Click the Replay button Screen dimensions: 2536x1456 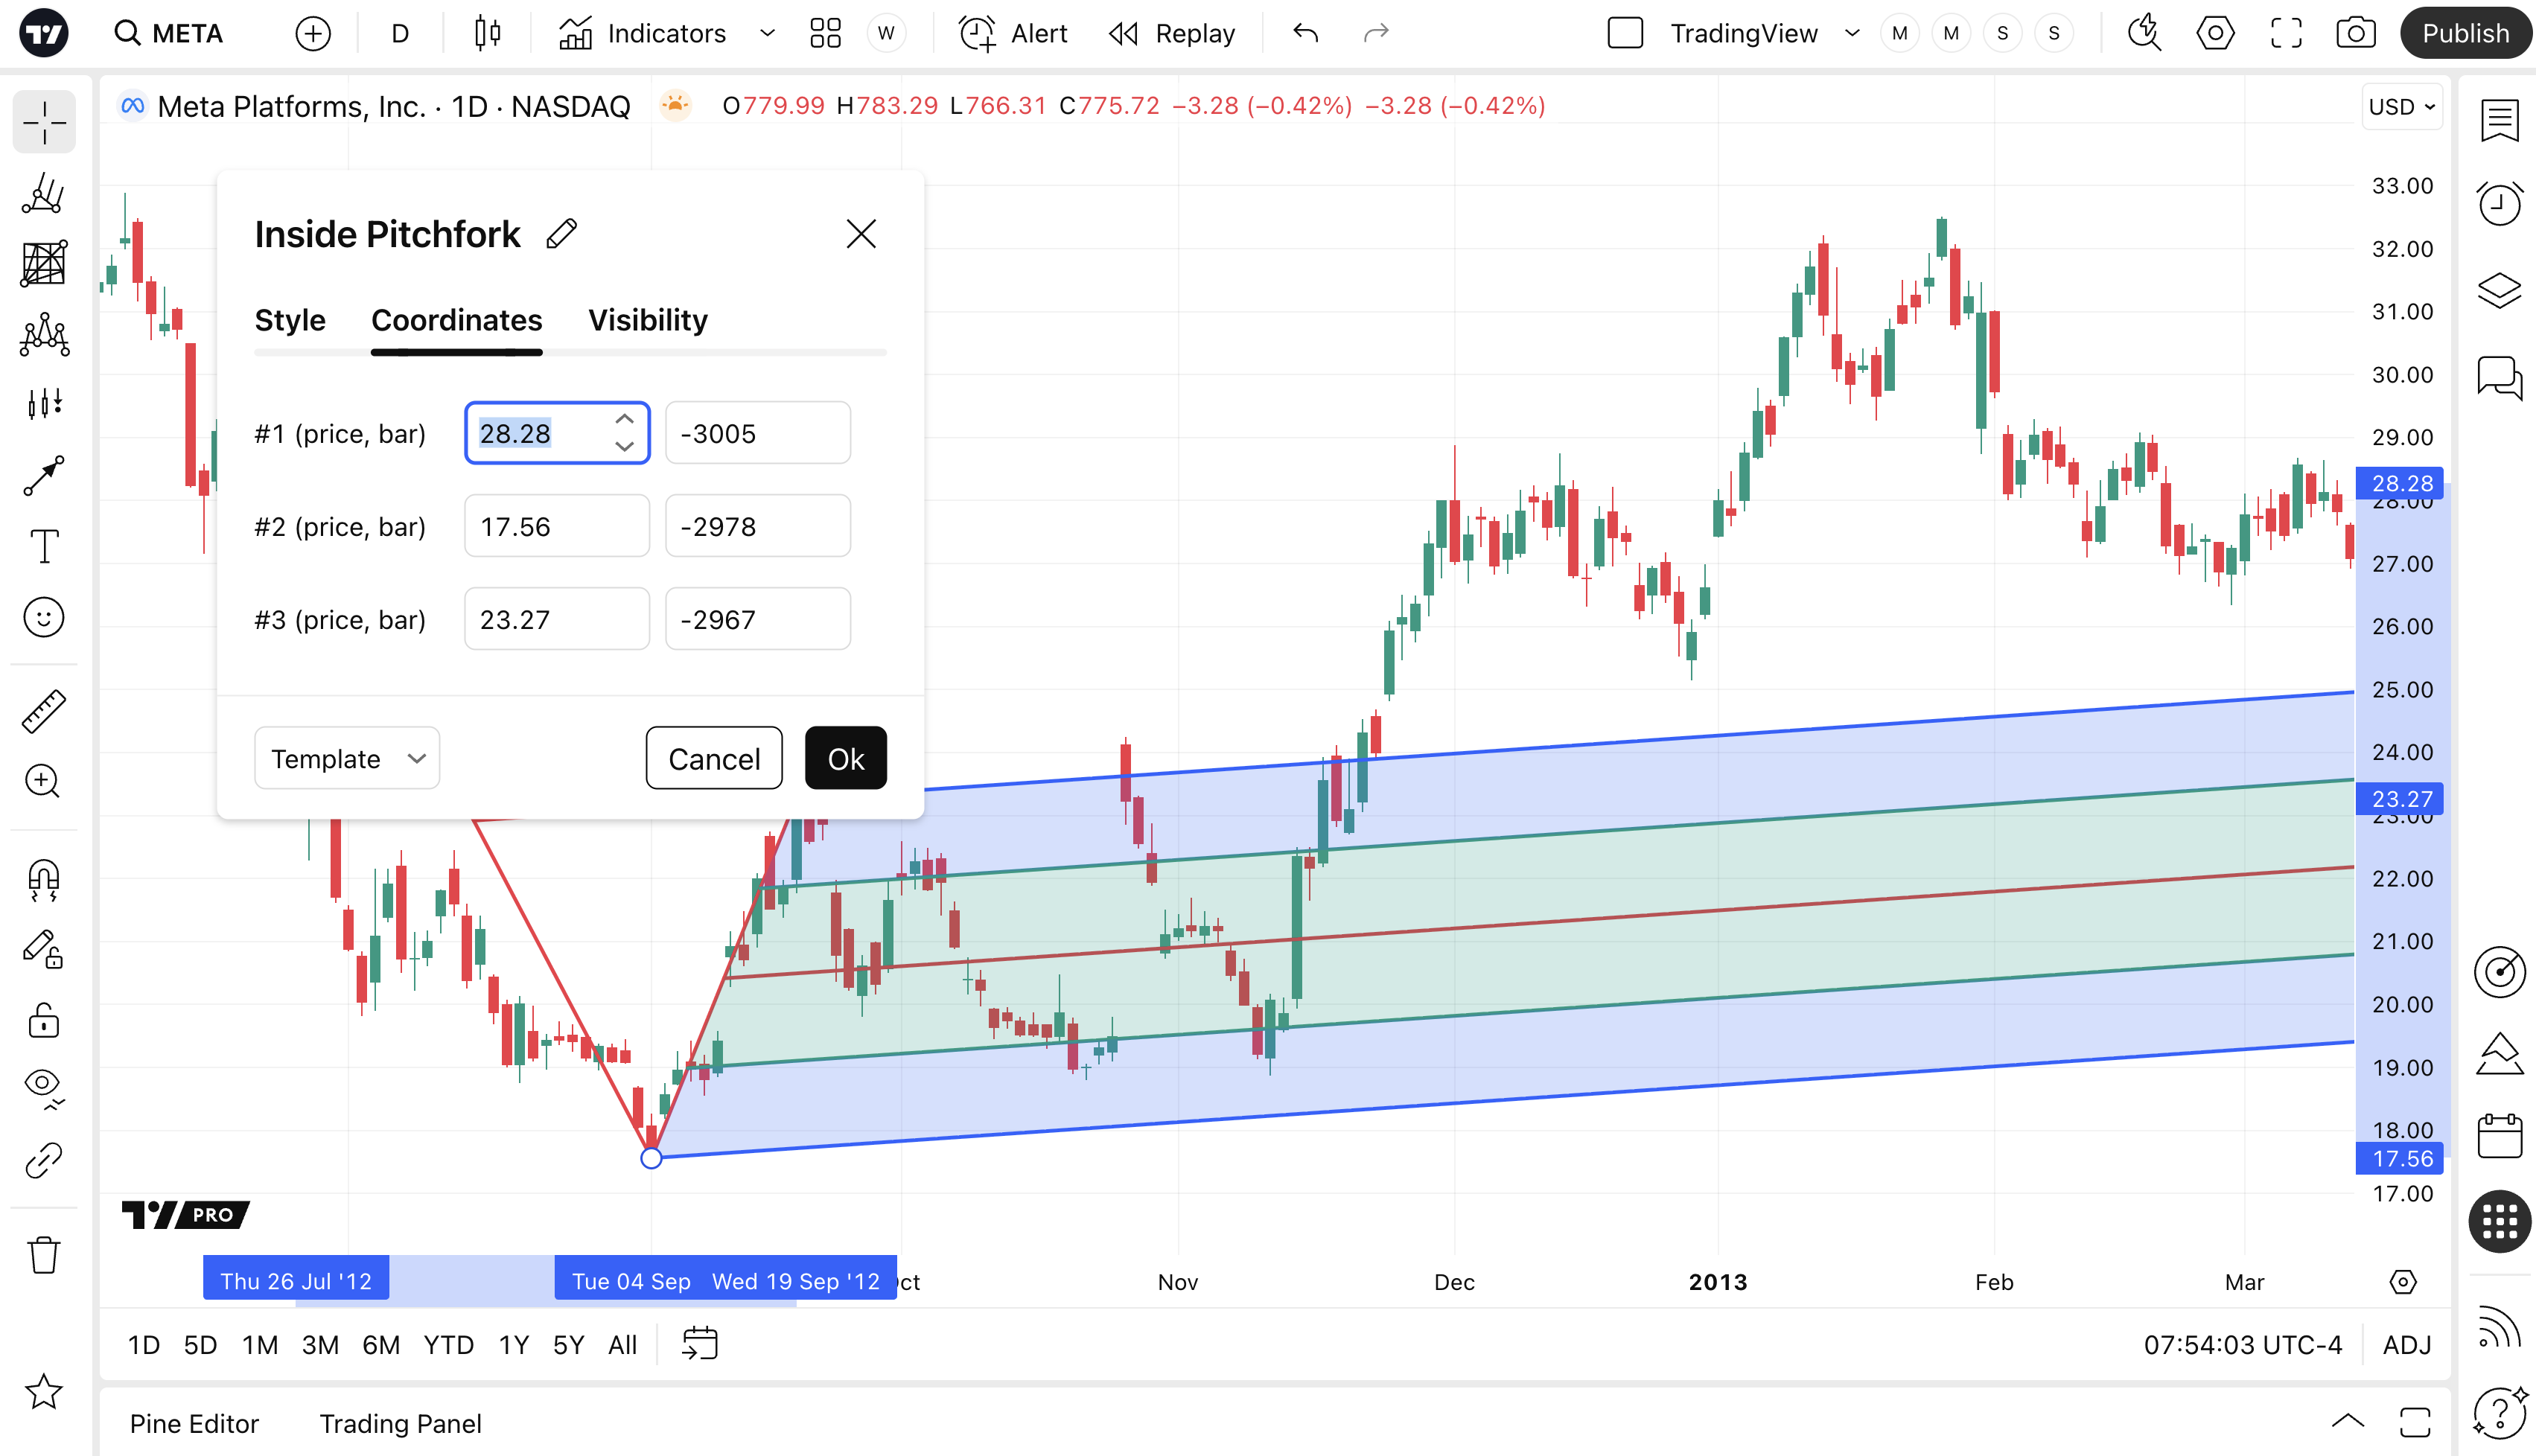pyautogui.click(x=1172, y=34)
